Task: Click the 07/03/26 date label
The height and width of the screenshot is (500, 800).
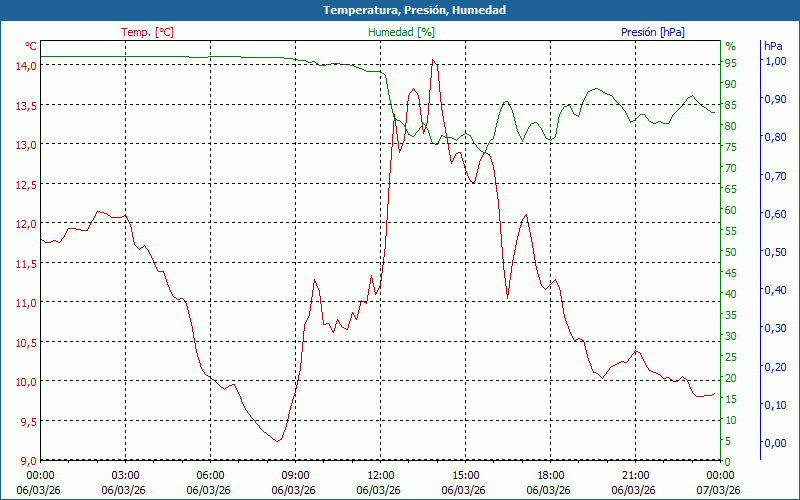Action: click(720, 490)
